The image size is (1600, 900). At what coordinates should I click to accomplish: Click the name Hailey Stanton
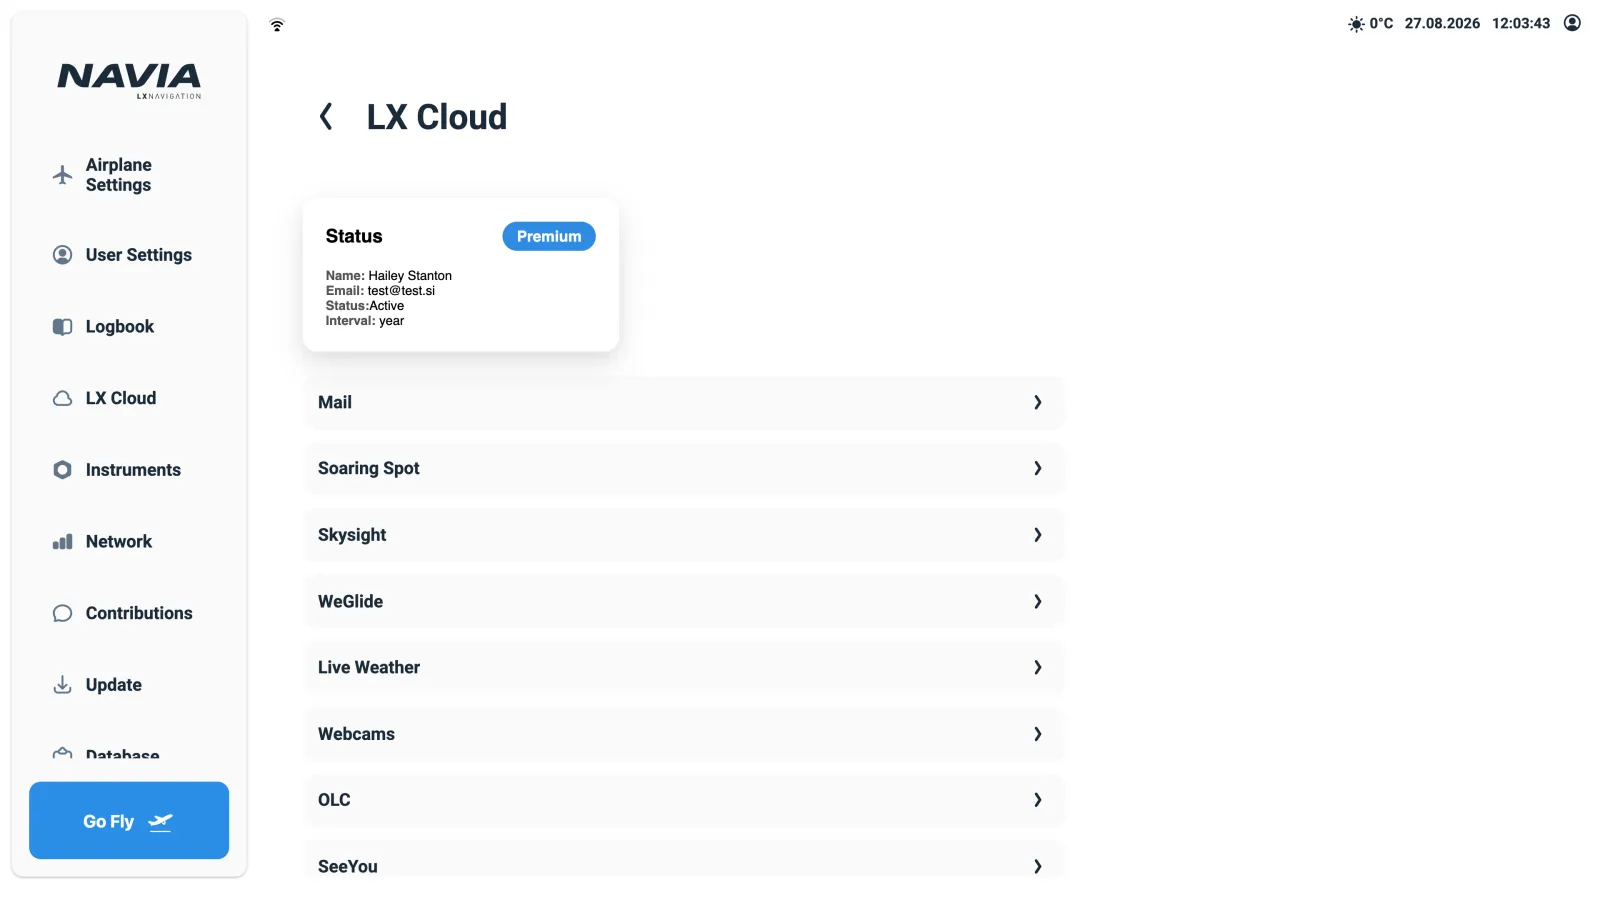tap(410, 276)
